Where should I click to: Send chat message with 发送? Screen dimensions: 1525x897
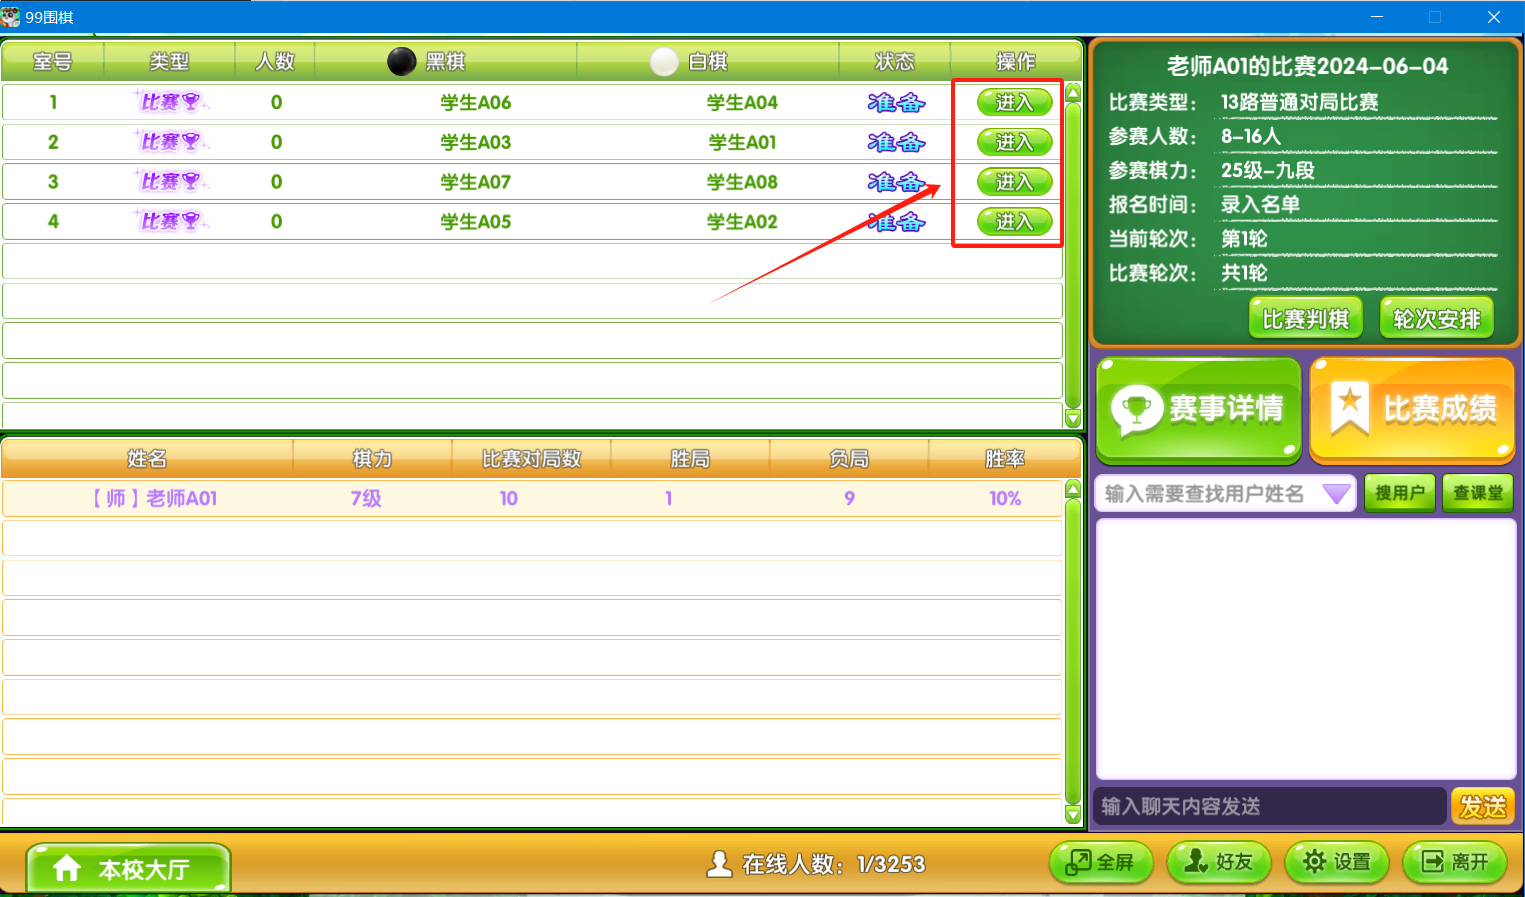tap(1482, 806)
